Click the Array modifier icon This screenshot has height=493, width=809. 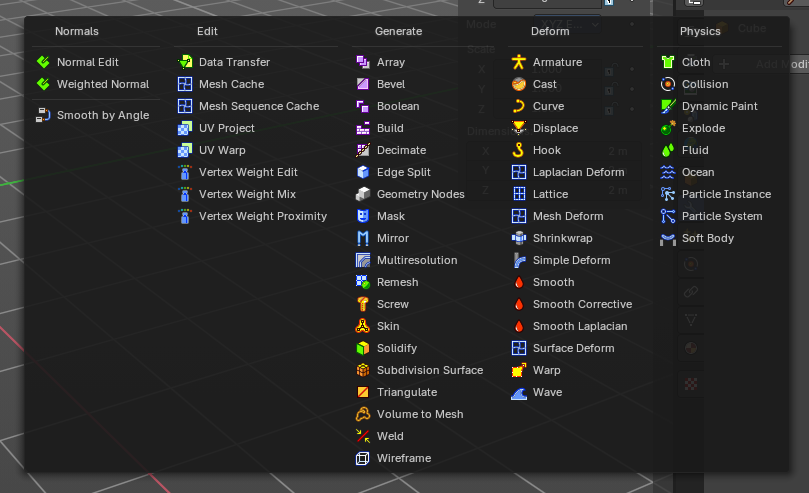(363, 62)
